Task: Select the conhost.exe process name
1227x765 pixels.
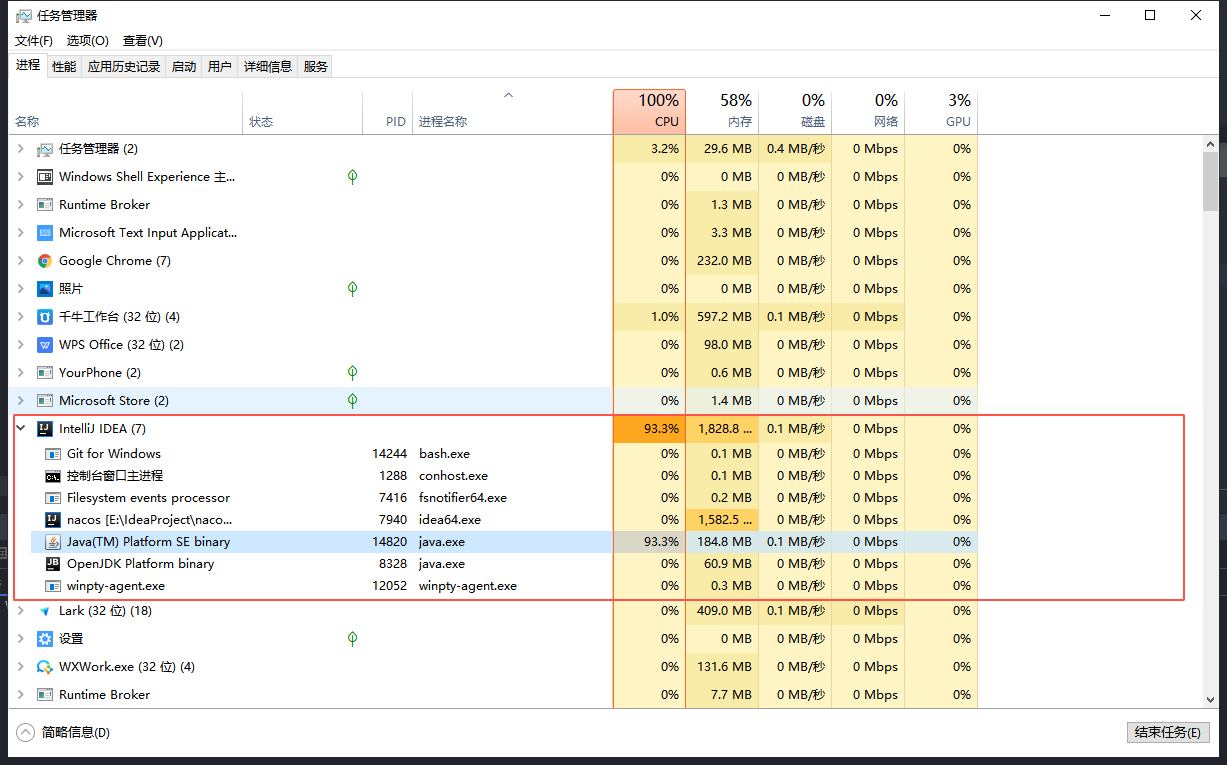Action: 454,476
